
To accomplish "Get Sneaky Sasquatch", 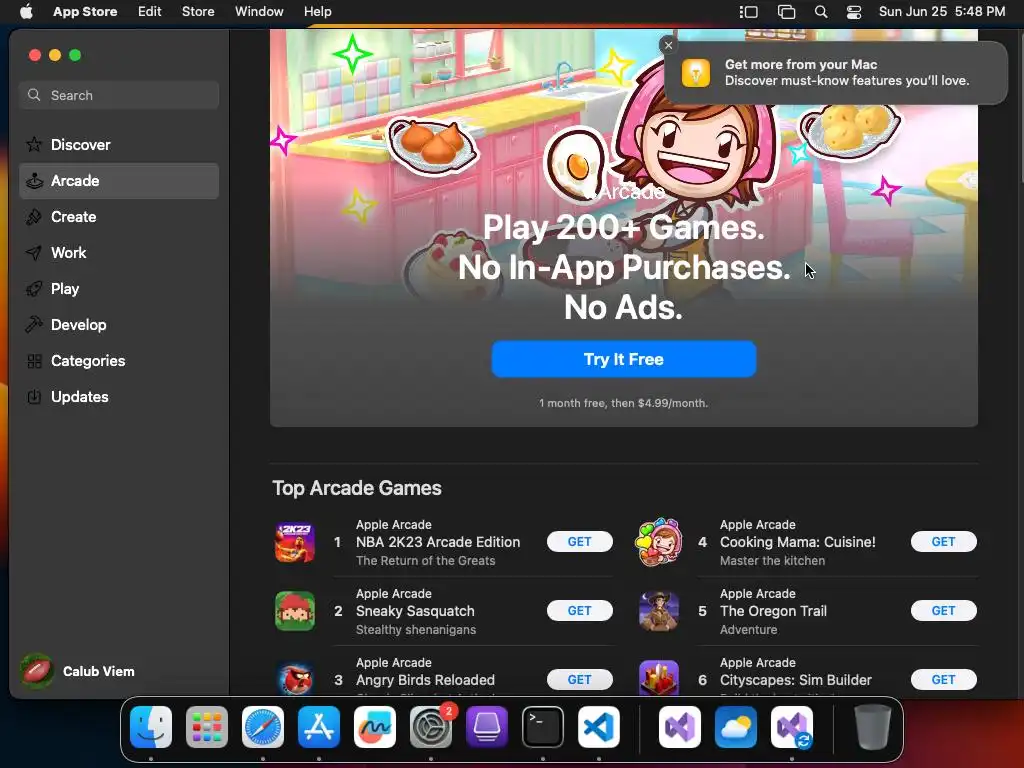I will pyautogui.click(x=579, y=611).
